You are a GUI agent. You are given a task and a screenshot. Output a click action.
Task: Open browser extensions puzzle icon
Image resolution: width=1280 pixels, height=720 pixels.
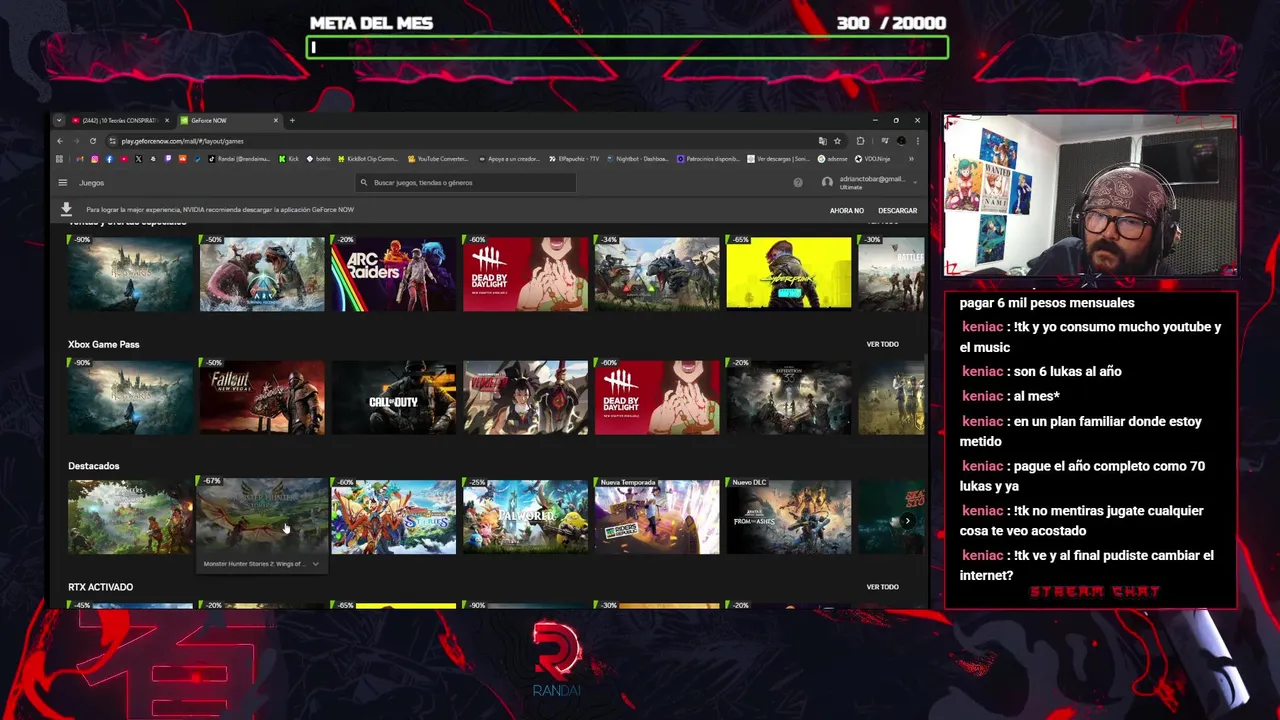tap(860, 141)
